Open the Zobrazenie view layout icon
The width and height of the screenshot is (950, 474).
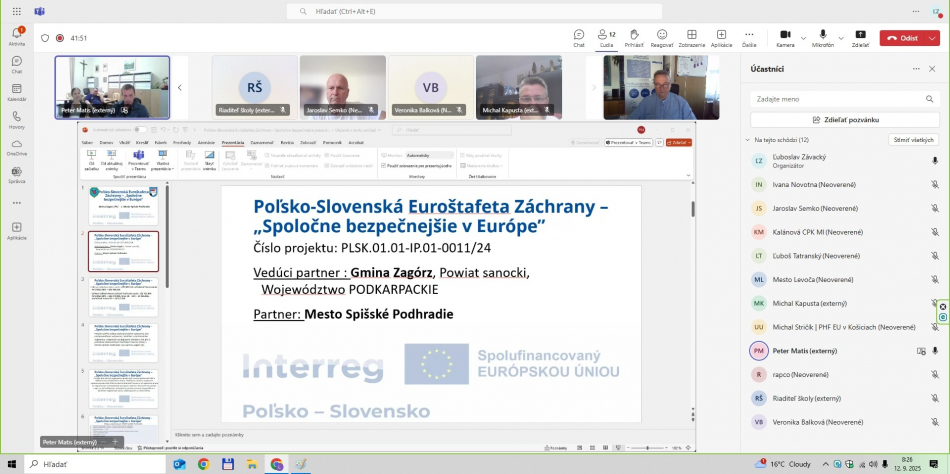(691, 37)
